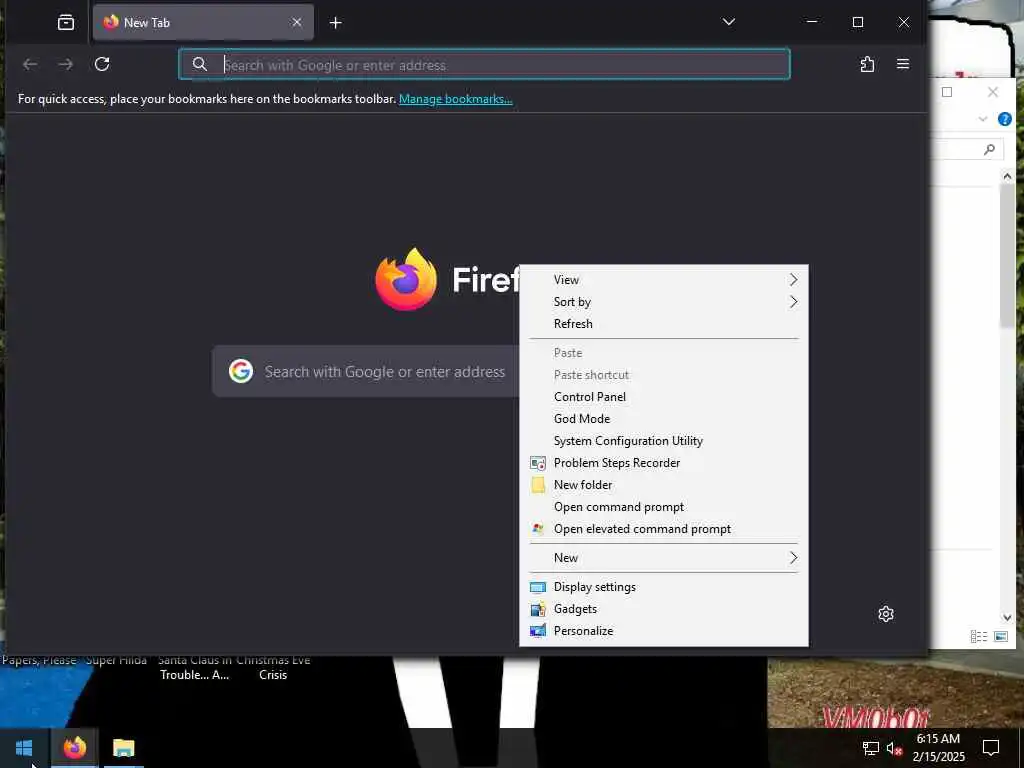Open the Manage bookmarks link
The height and width of the screenshot is (768, 1024).
(456, 99)
